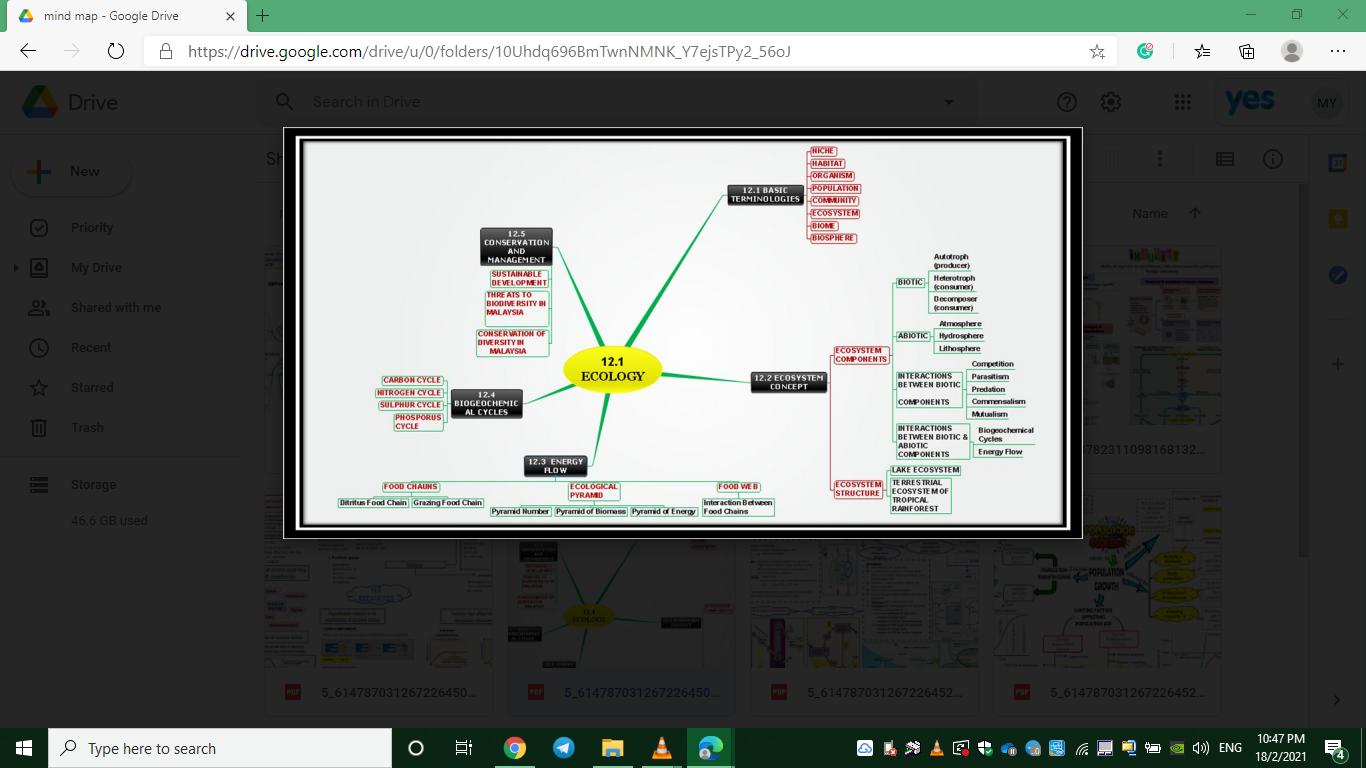This screenshot has height=768, width=1366.
Task: Open the Favorites list icon
Action: point(1202,51)
